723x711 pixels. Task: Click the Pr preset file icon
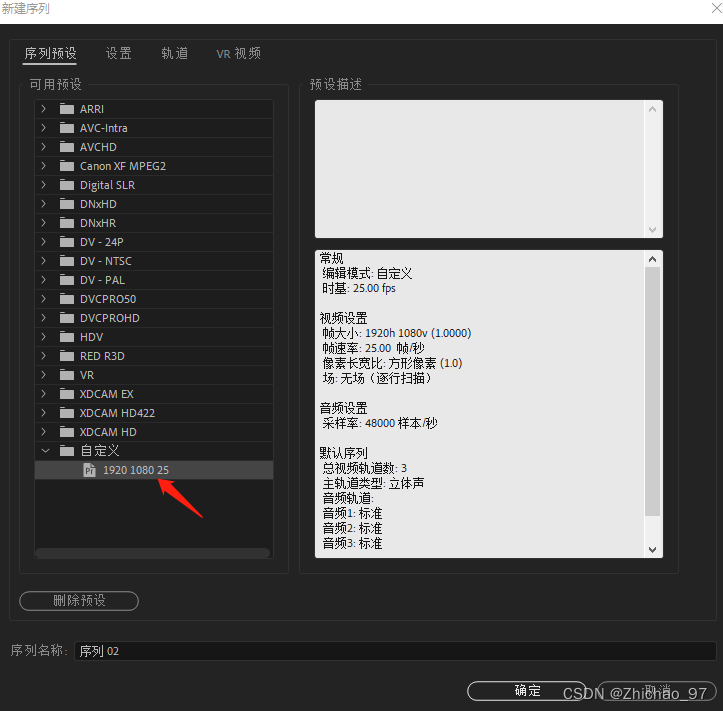click(89, 470)
